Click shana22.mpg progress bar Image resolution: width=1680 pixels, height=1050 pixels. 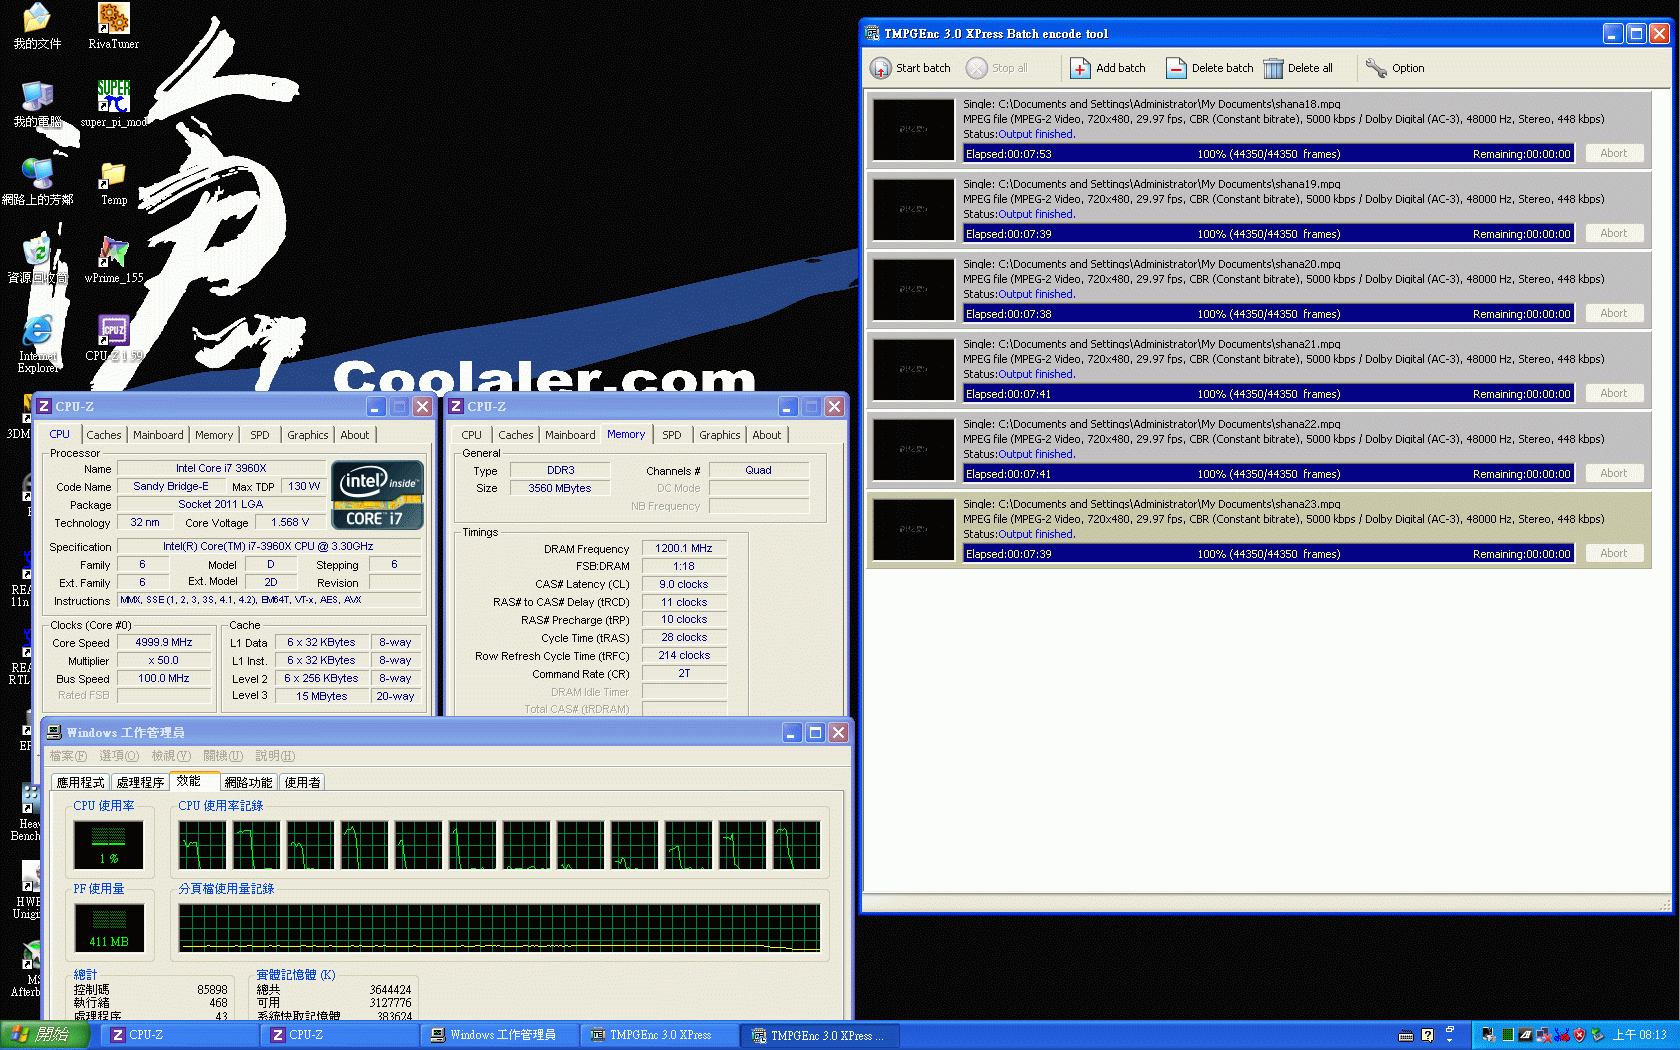[x=1268, y=474]
